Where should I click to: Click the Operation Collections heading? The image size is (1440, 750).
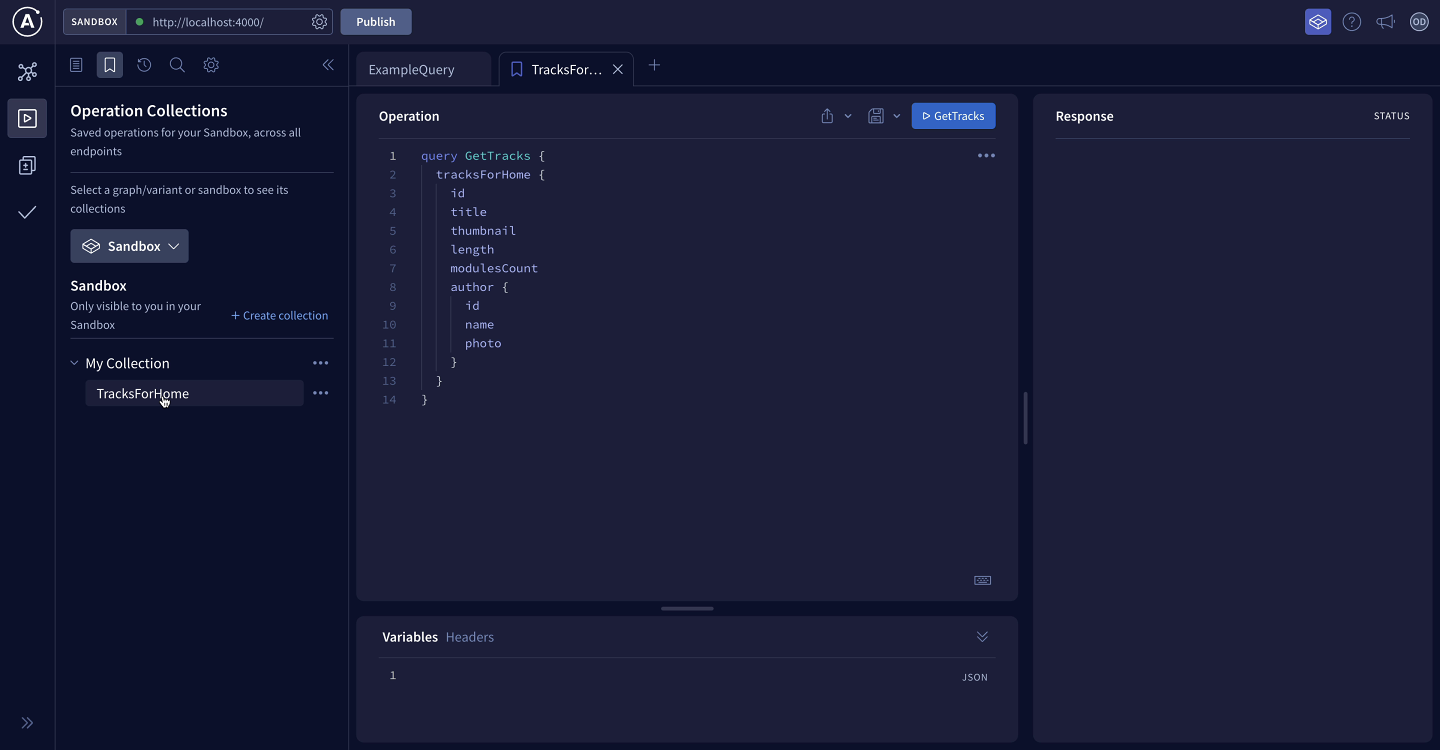pyautogui.click(x=149, y=111)
